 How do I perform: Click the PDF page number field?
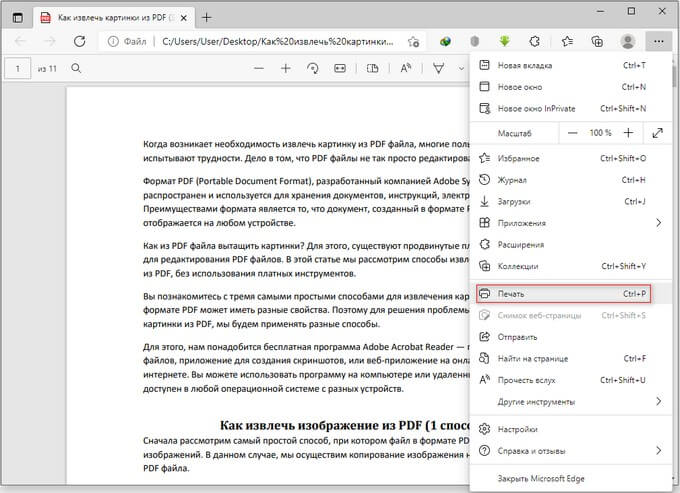(x=18, y=69)
